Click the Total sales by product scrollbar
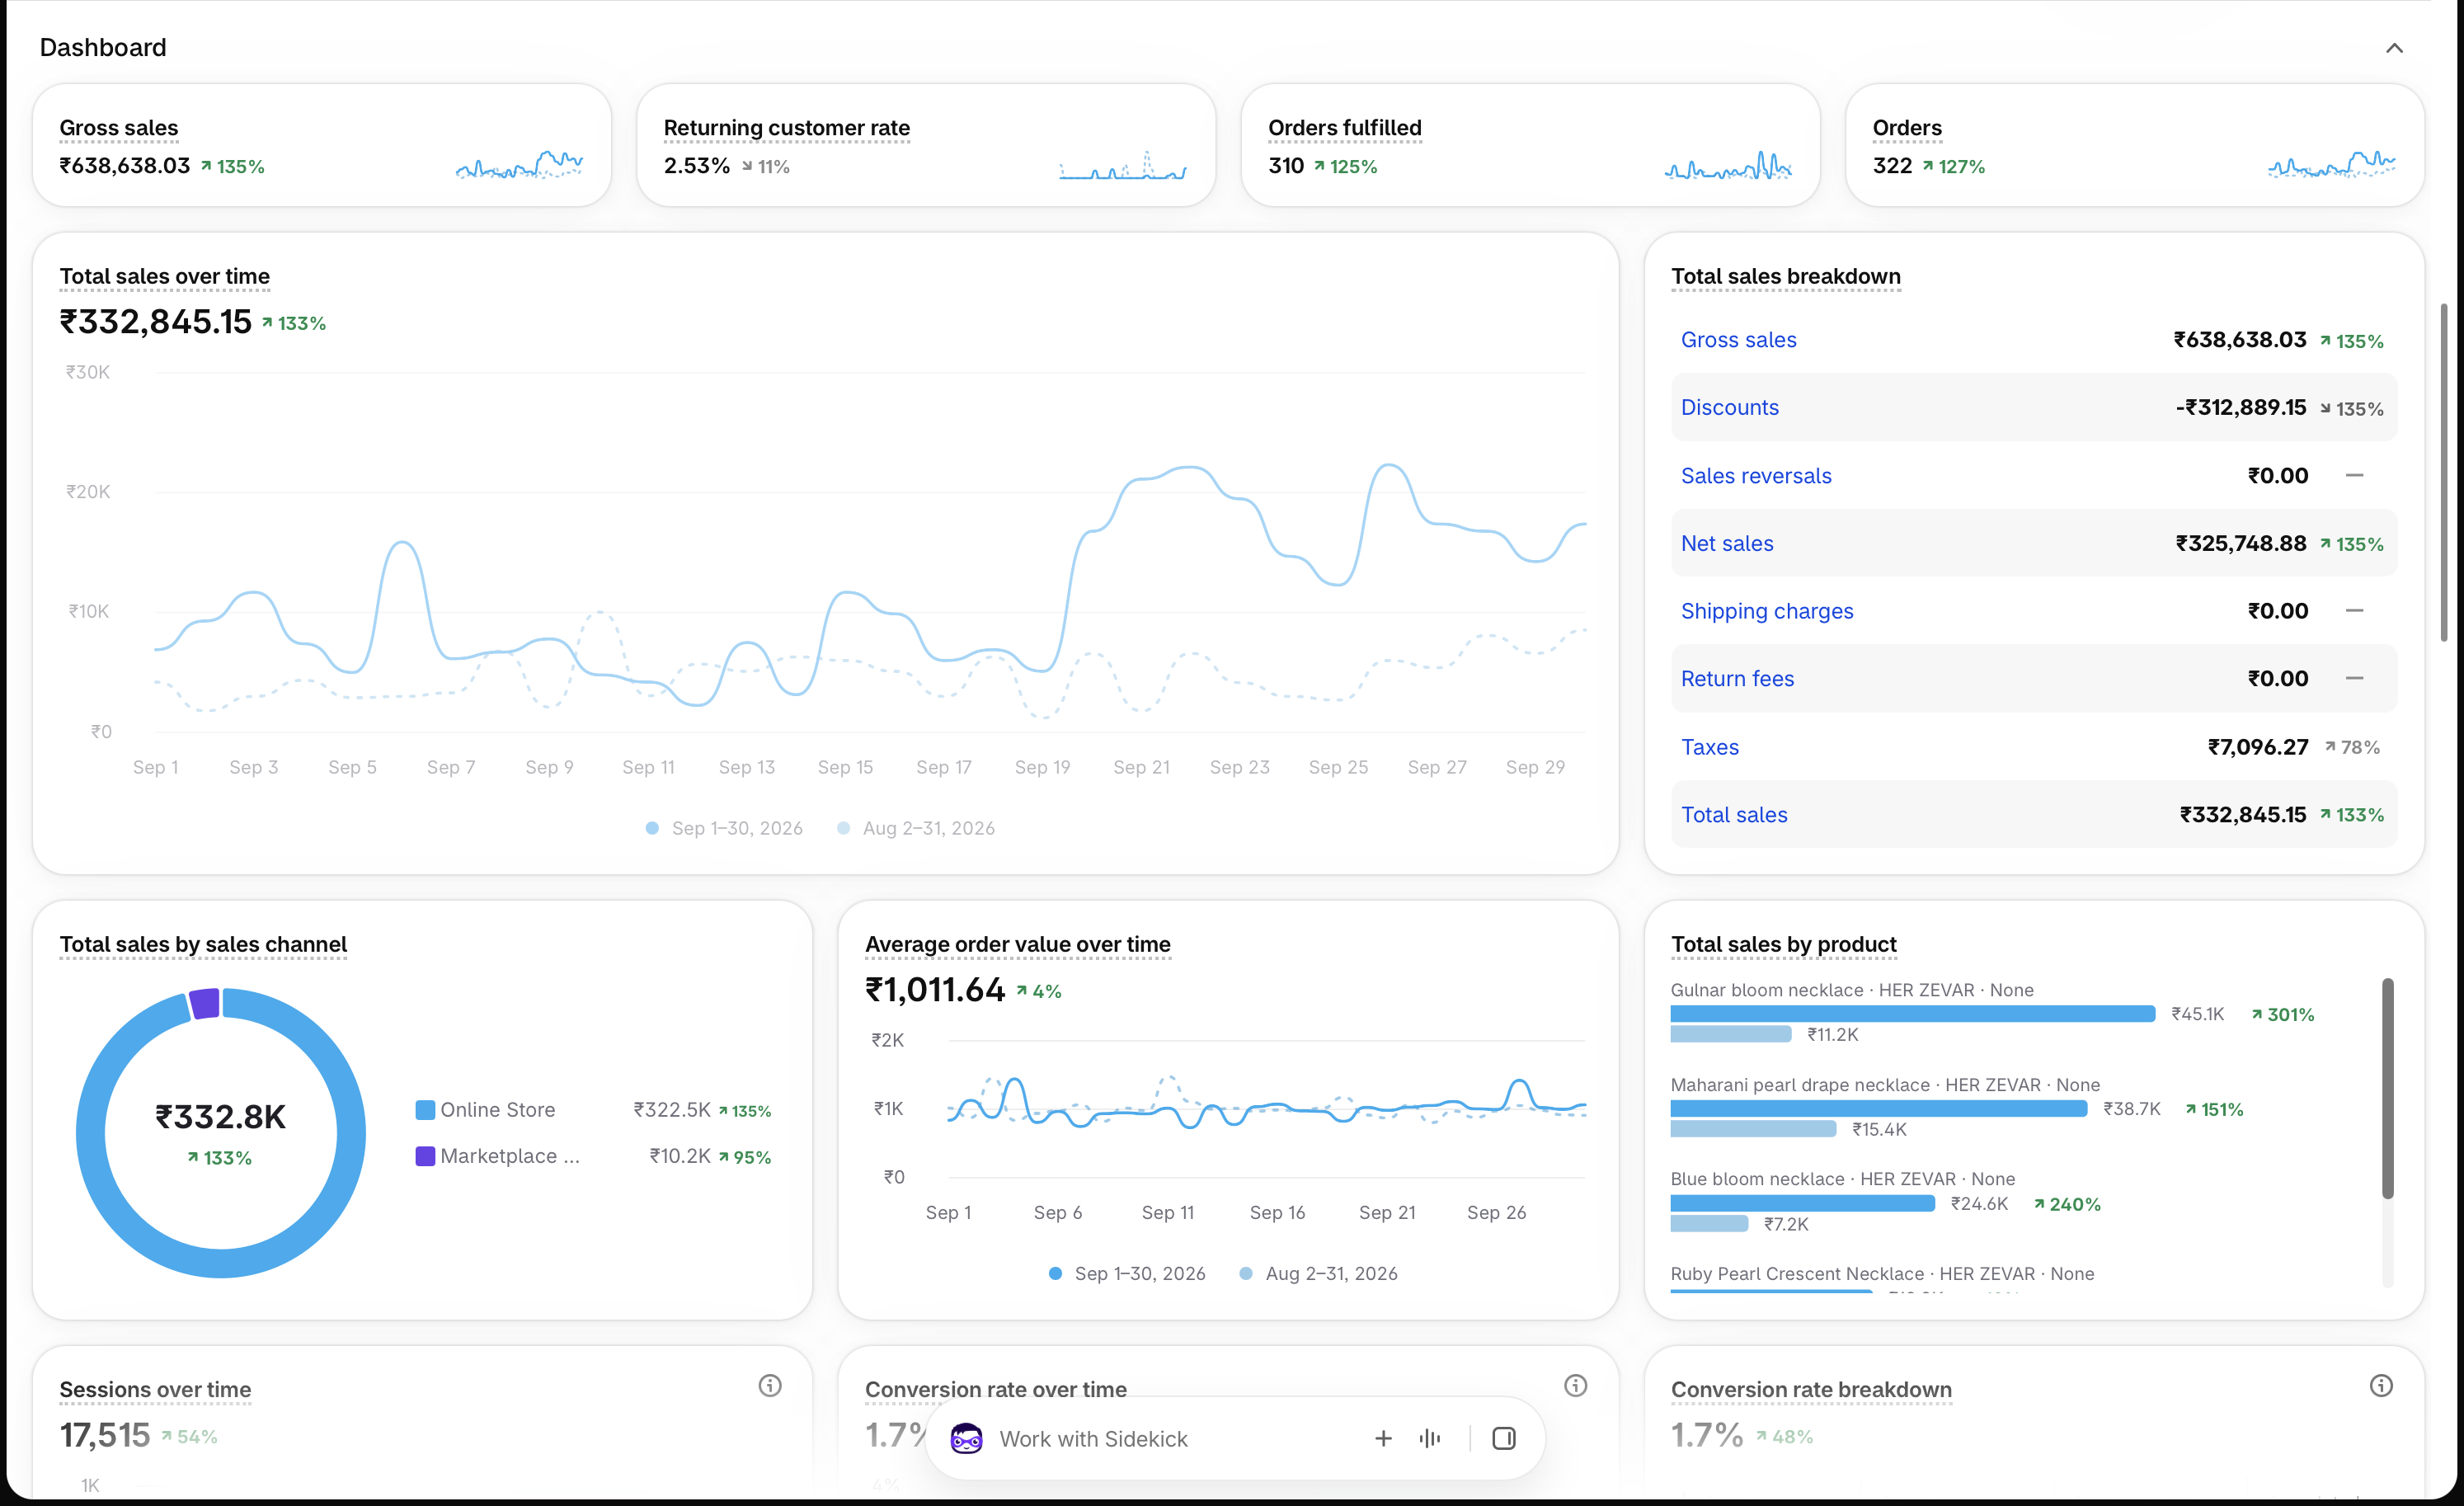The image size is (2464, 1506). click(x=2388, y=1089)
